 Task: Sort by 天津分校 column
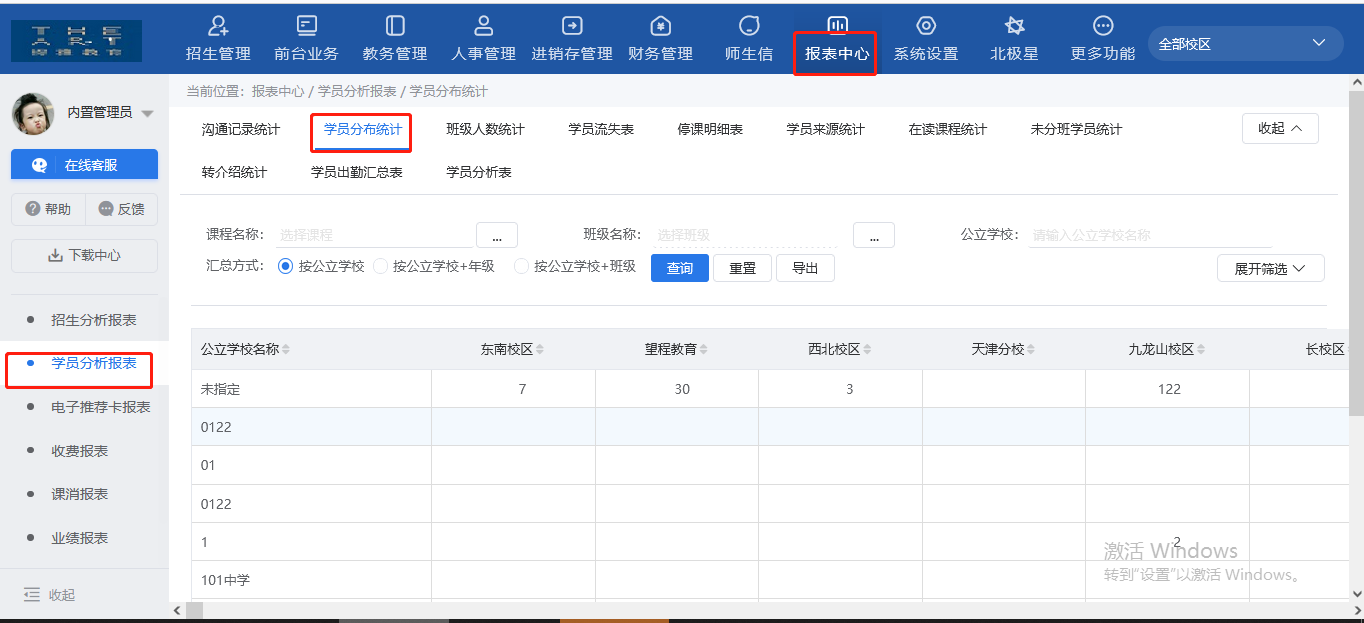1031,349
